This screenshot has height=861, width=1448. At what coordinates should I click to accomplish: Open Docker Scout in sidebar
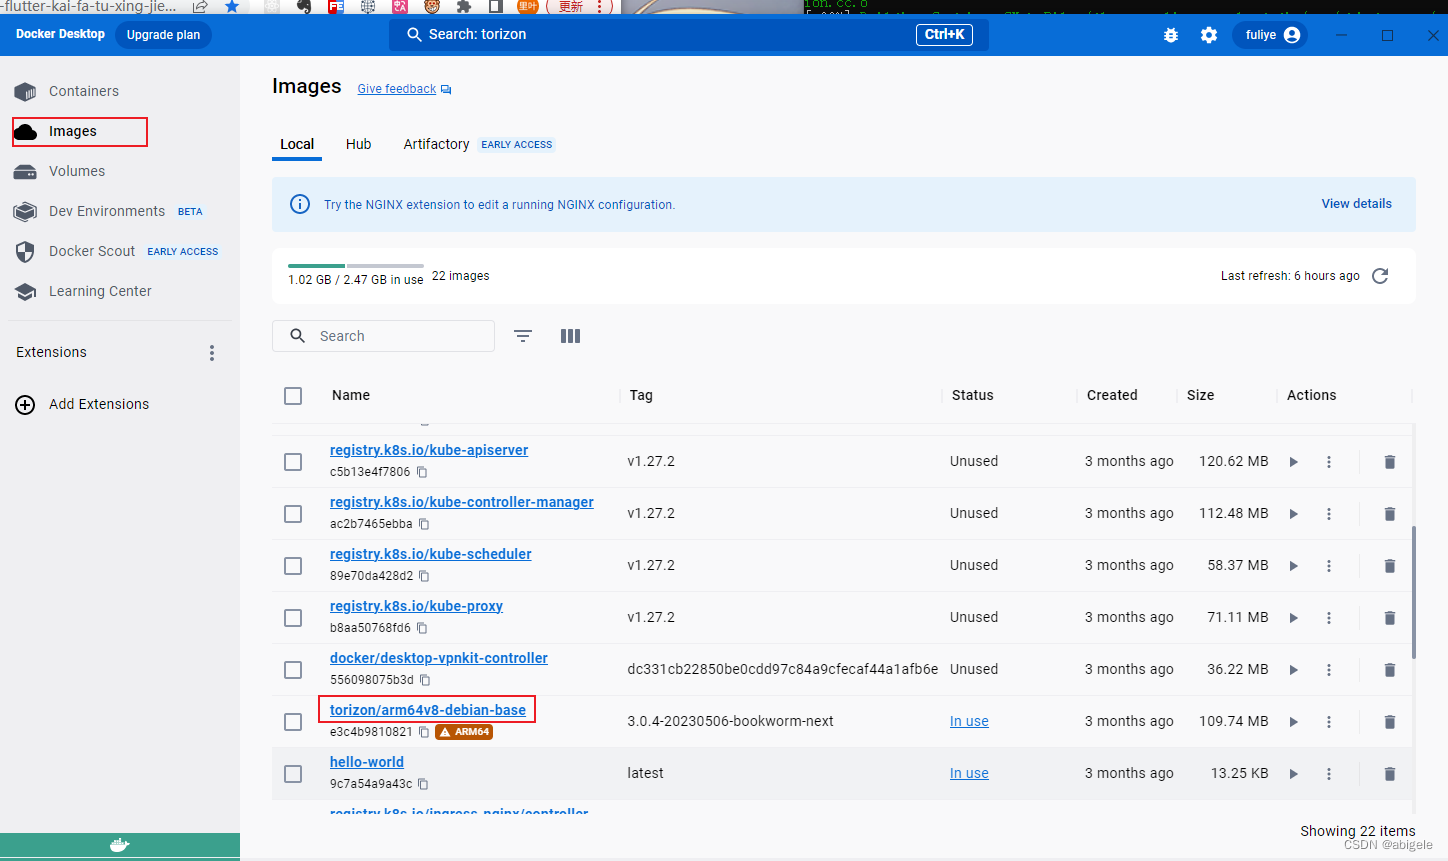pyautogui.click(x=92, y=251)
